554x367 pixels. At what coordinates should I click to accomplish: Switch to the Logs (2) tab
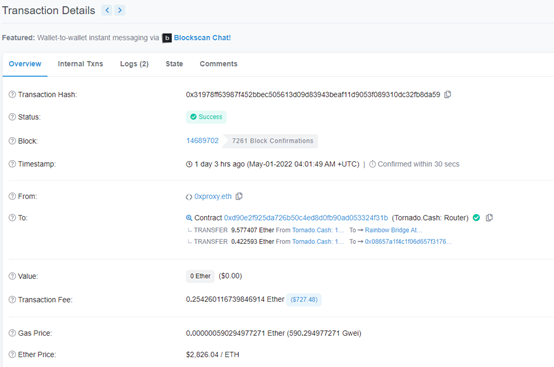point(134,64)
